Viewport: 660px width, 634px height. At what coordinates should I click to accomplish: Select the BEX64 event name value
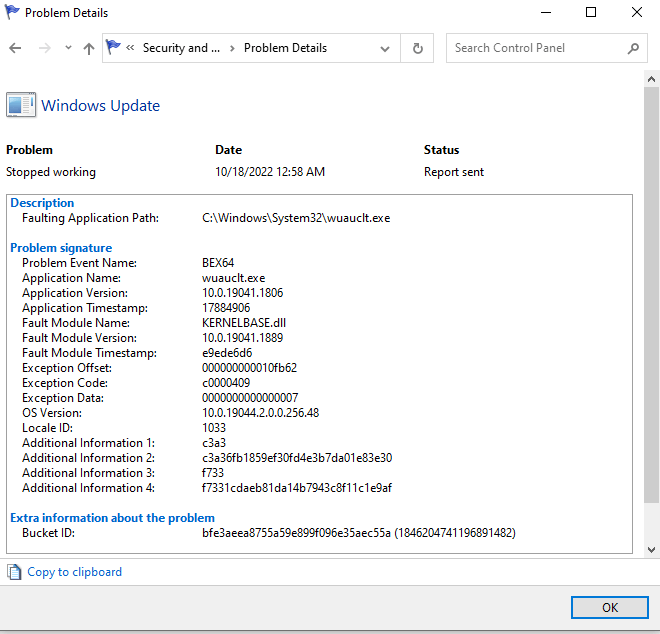pyautogui.click(x=218, y=263)
